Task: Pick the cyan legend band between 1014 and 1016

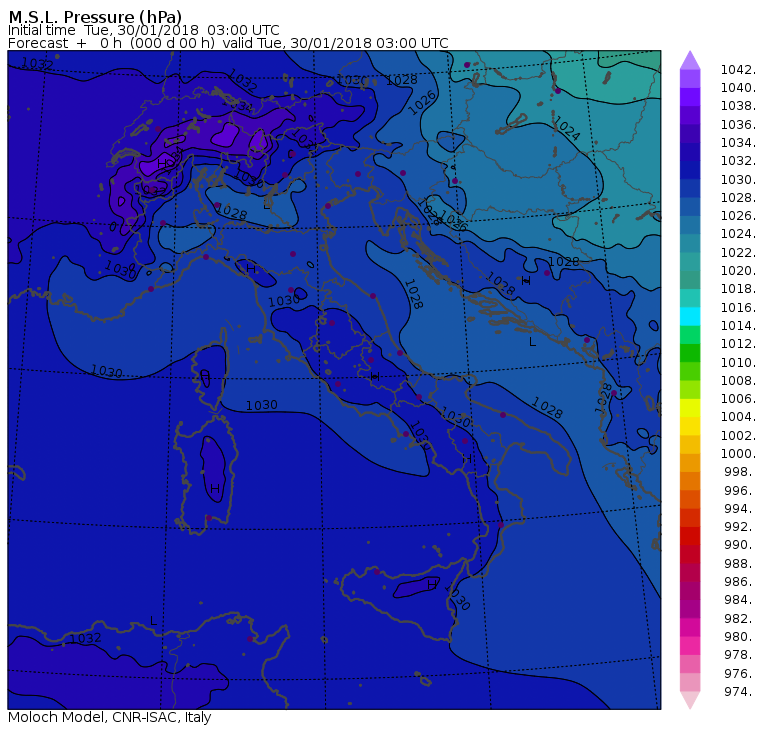Action: [x=690, y=317]
